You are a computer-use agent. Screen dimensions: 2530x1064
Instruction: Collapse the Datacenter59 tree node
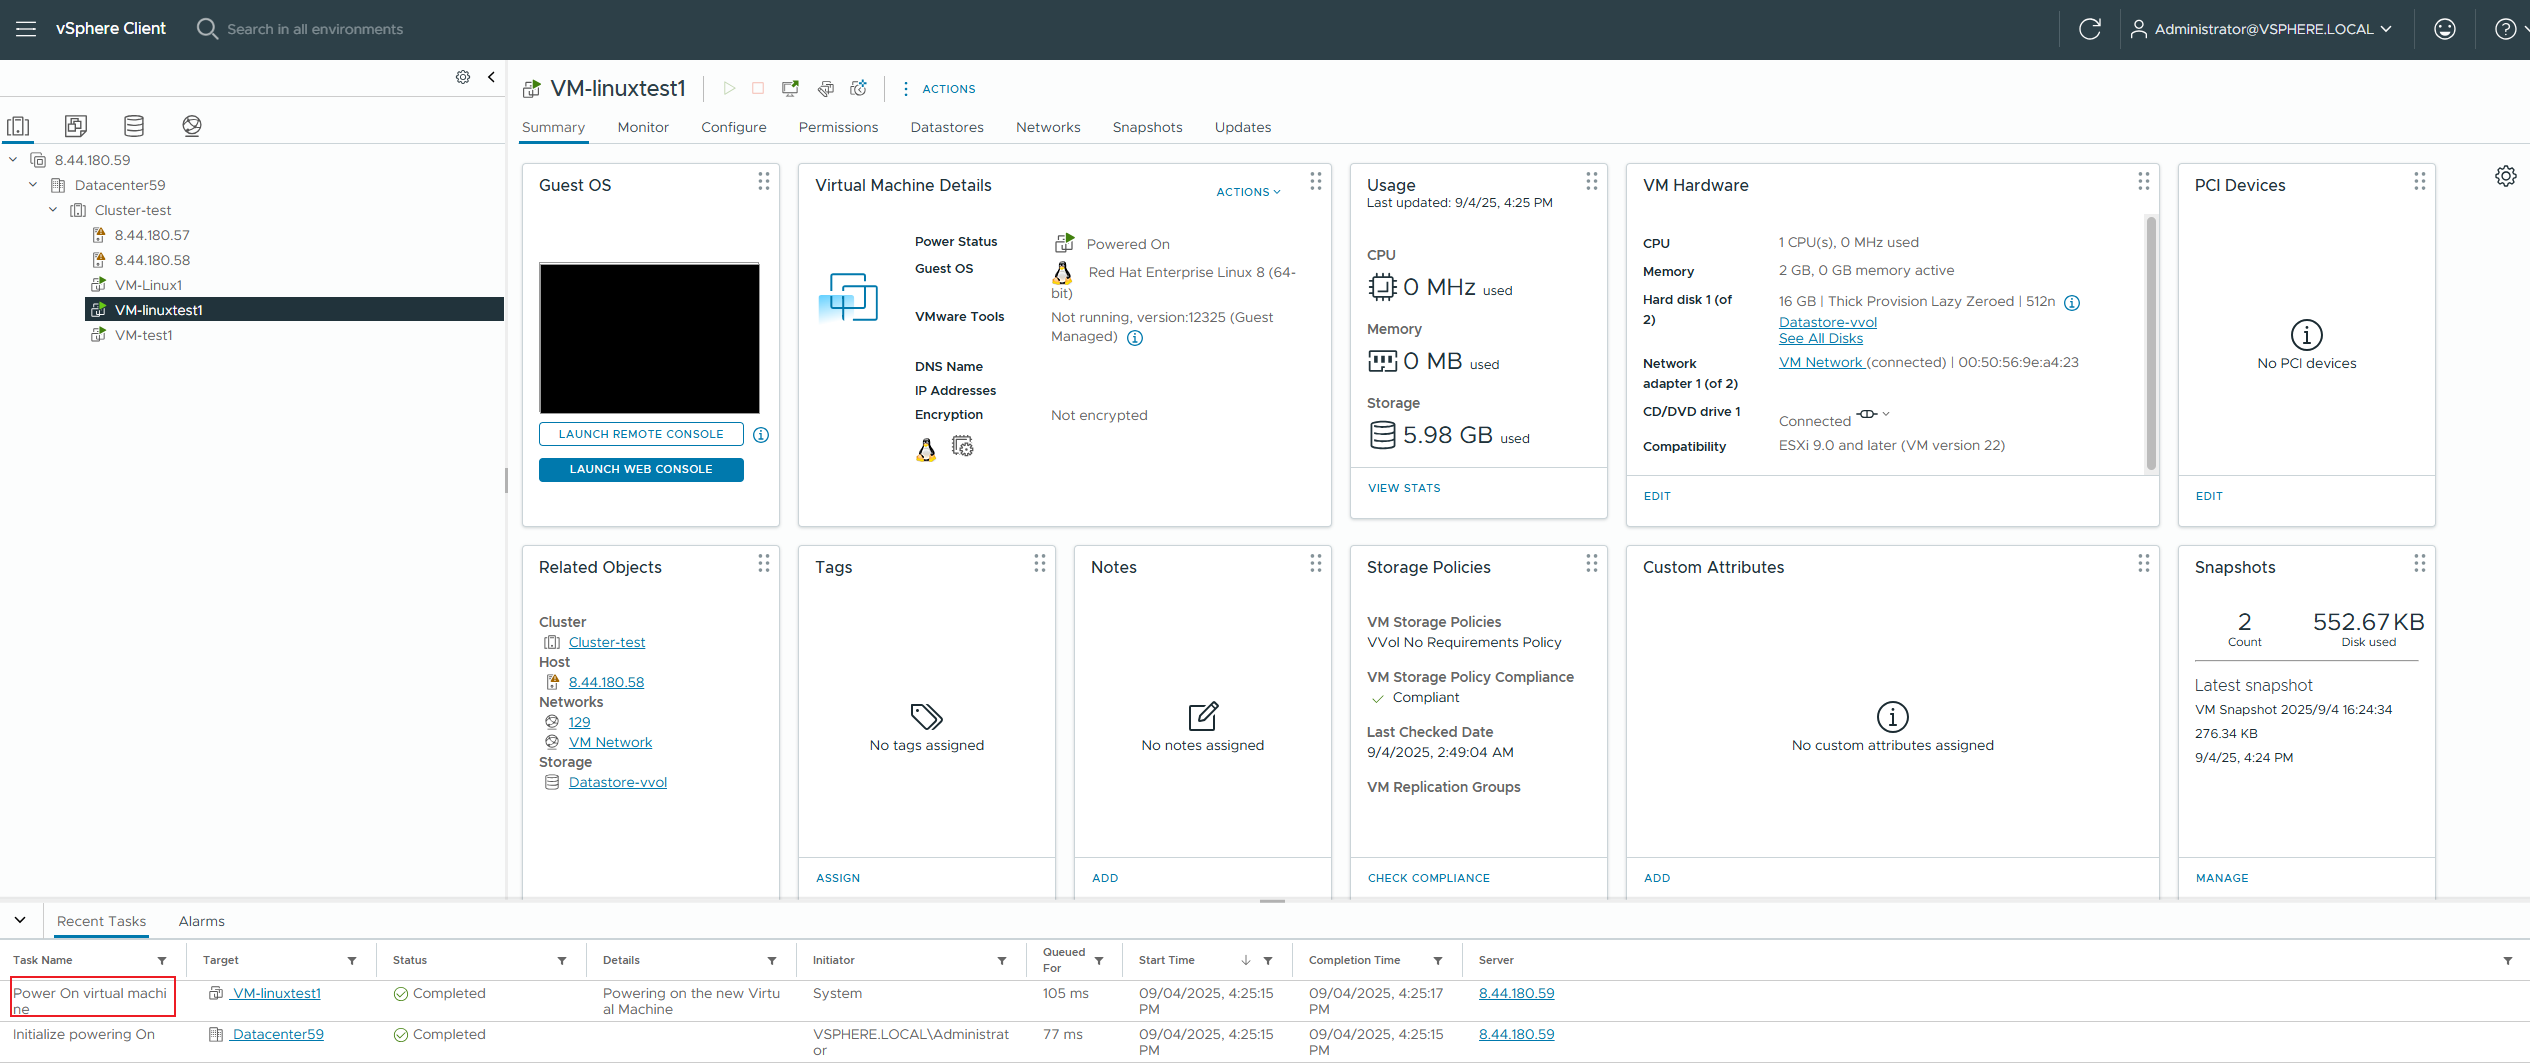coord(33,185)
